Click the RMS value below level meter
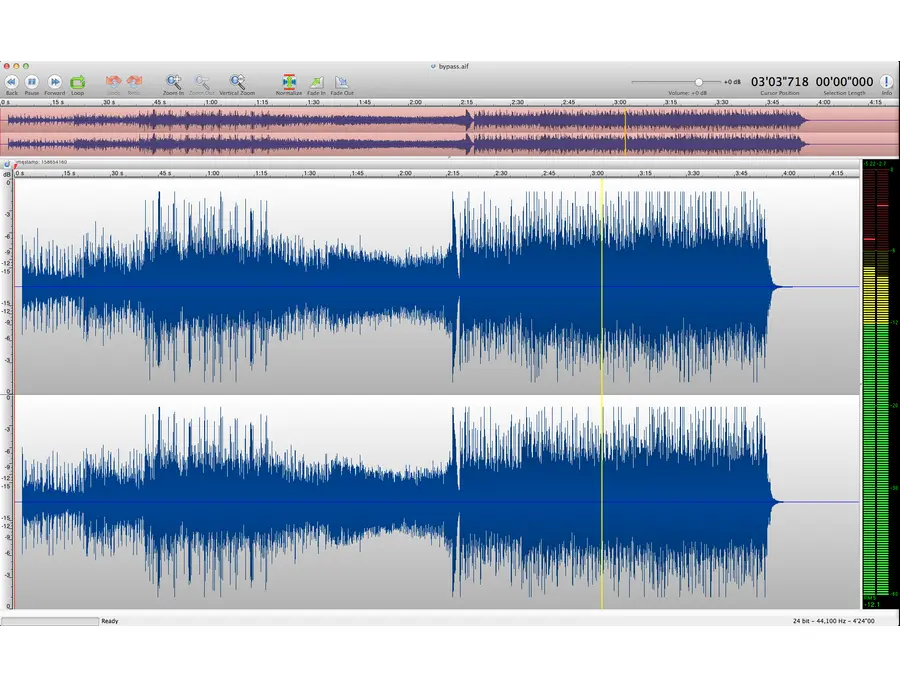 871,602
